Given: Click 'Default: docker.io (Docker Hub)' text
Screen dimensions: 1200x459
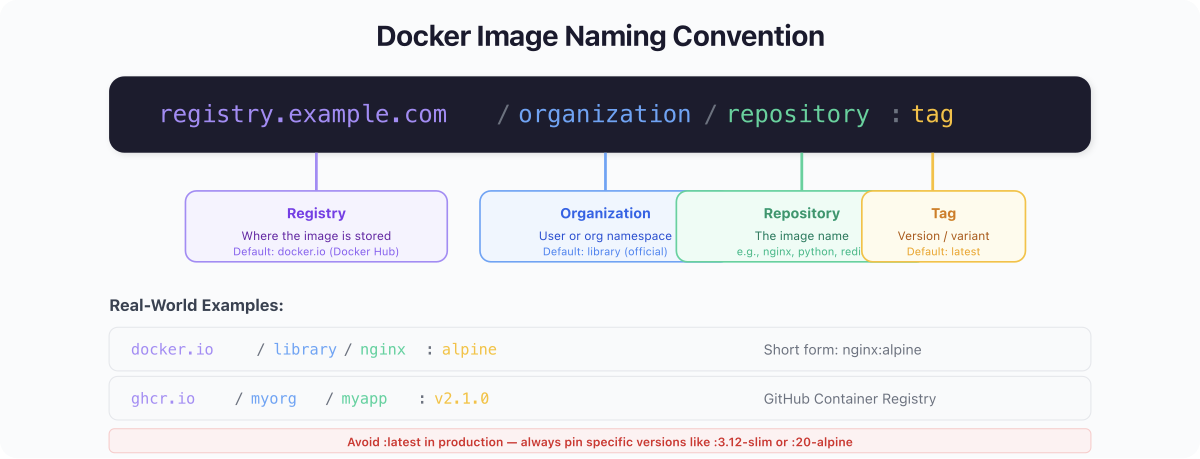Looking at the screenshot, I should [x=316, y=251].
